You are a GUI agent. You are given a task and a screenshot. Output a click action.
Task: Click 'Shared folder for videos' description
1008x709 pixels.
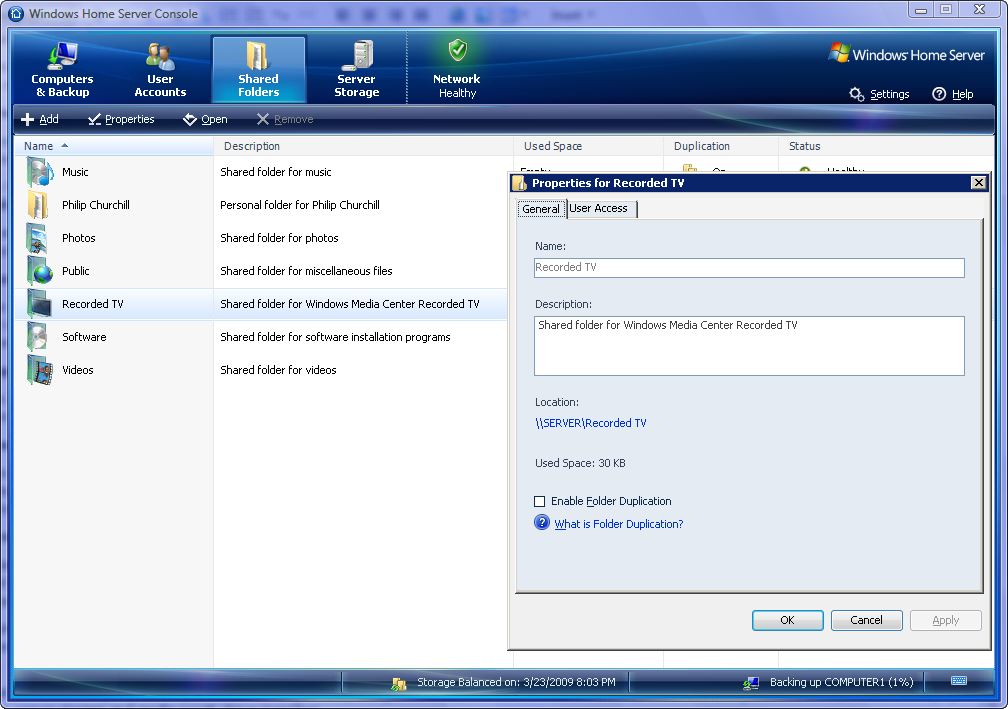[278, 370]
